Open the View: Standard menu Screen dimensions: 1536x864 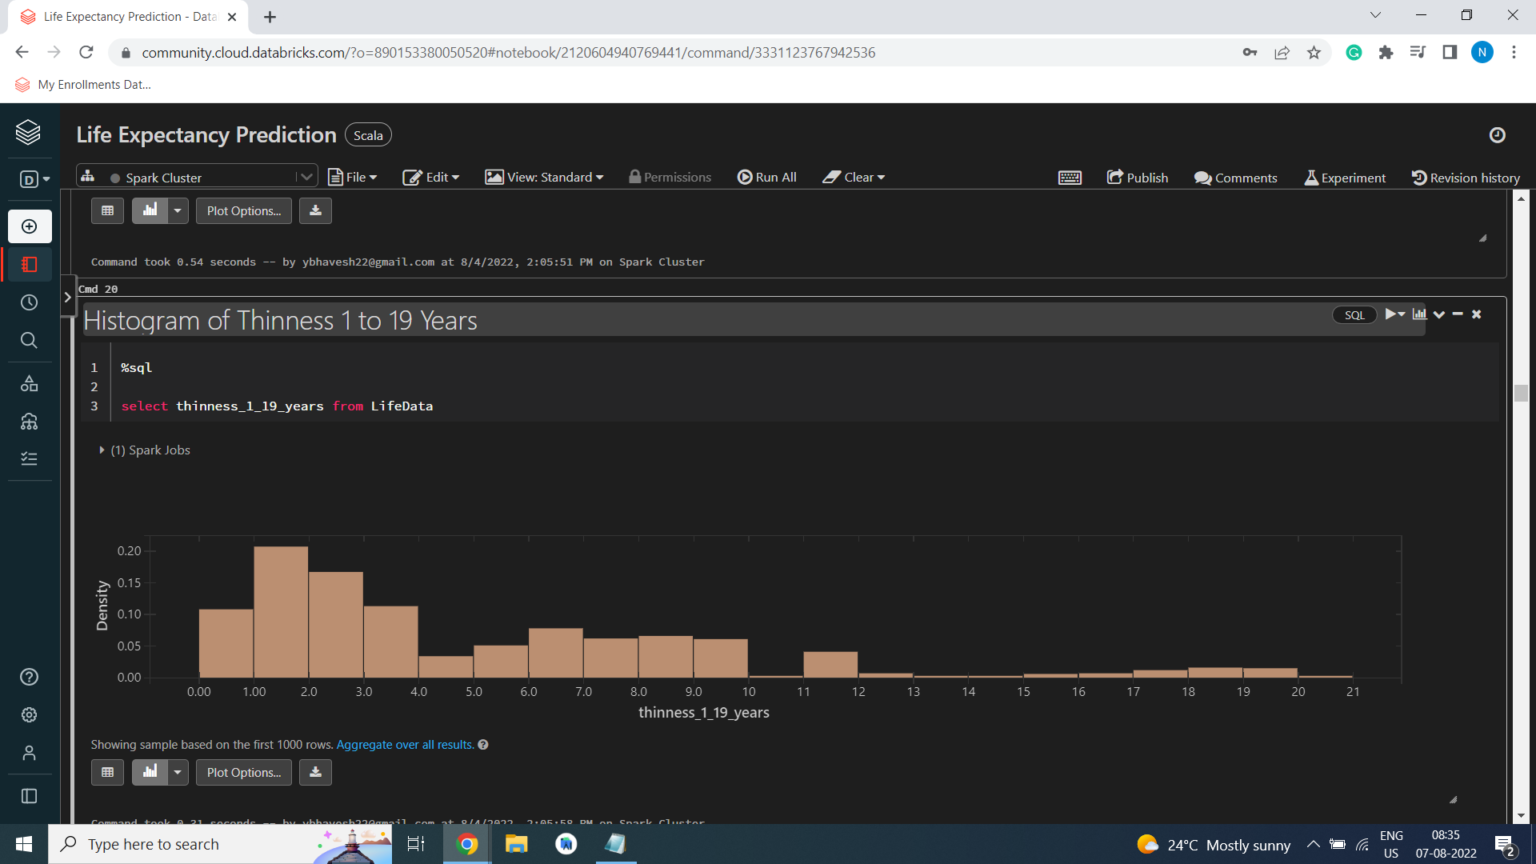(x=545, y=177)
